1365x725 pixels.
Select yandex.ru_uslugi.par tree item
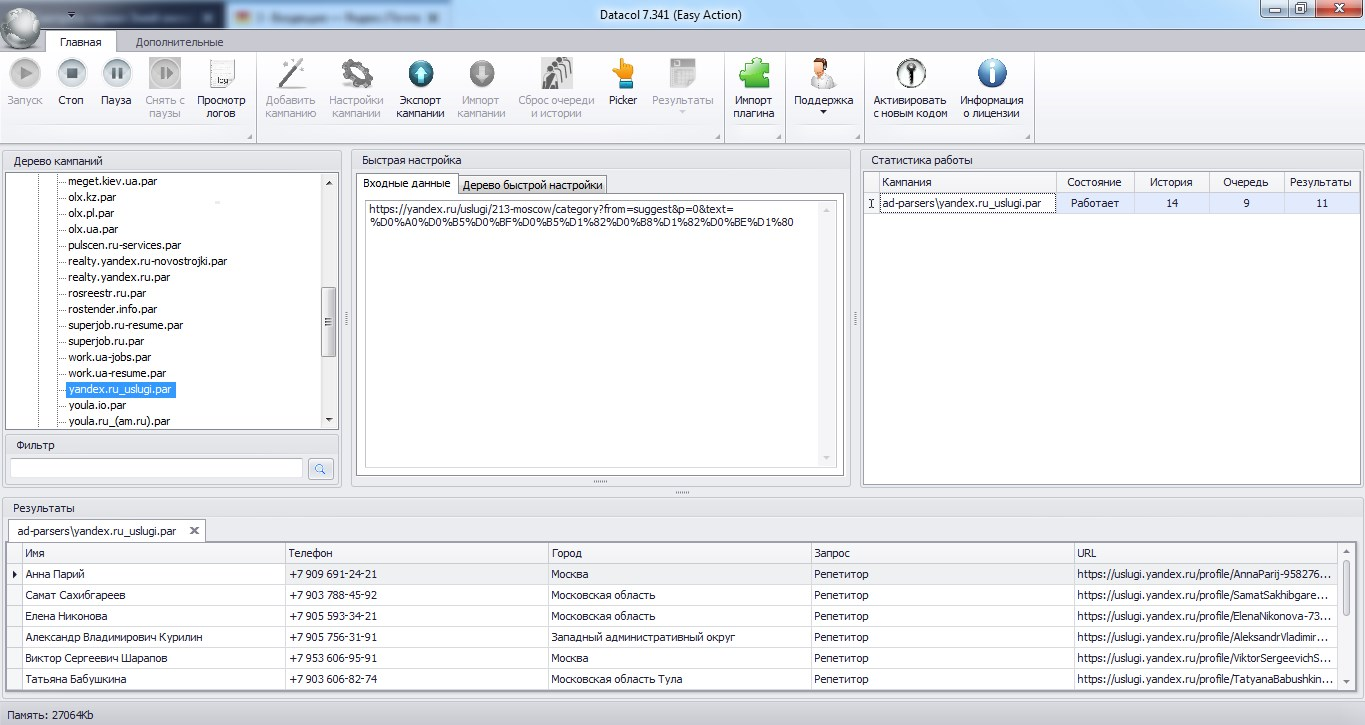tap(121, 389)
